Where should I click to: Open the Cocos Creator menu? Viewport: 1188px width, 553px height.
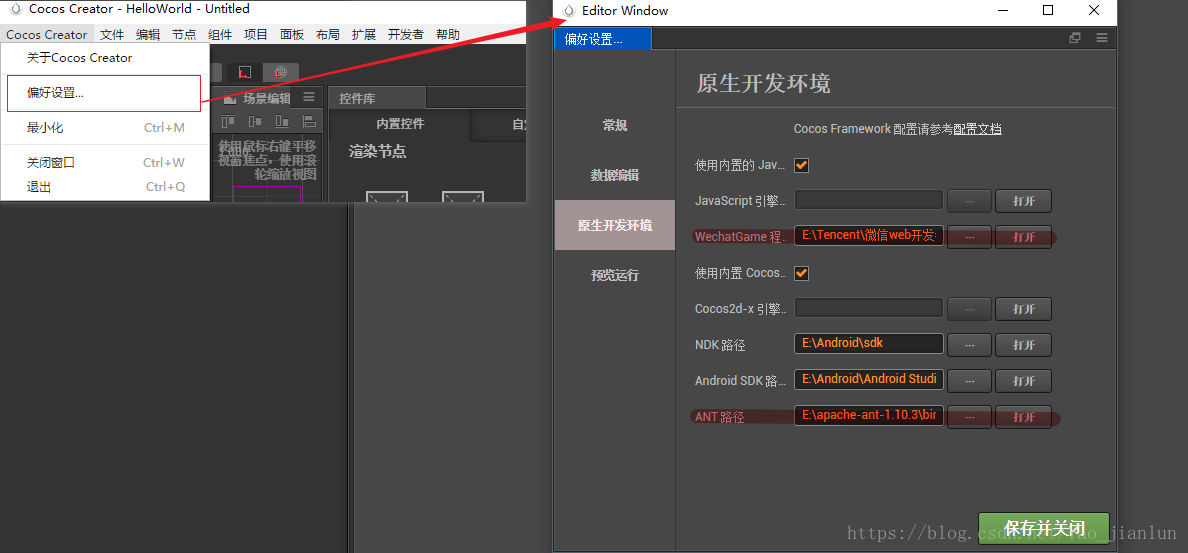[x=47, y=34]
